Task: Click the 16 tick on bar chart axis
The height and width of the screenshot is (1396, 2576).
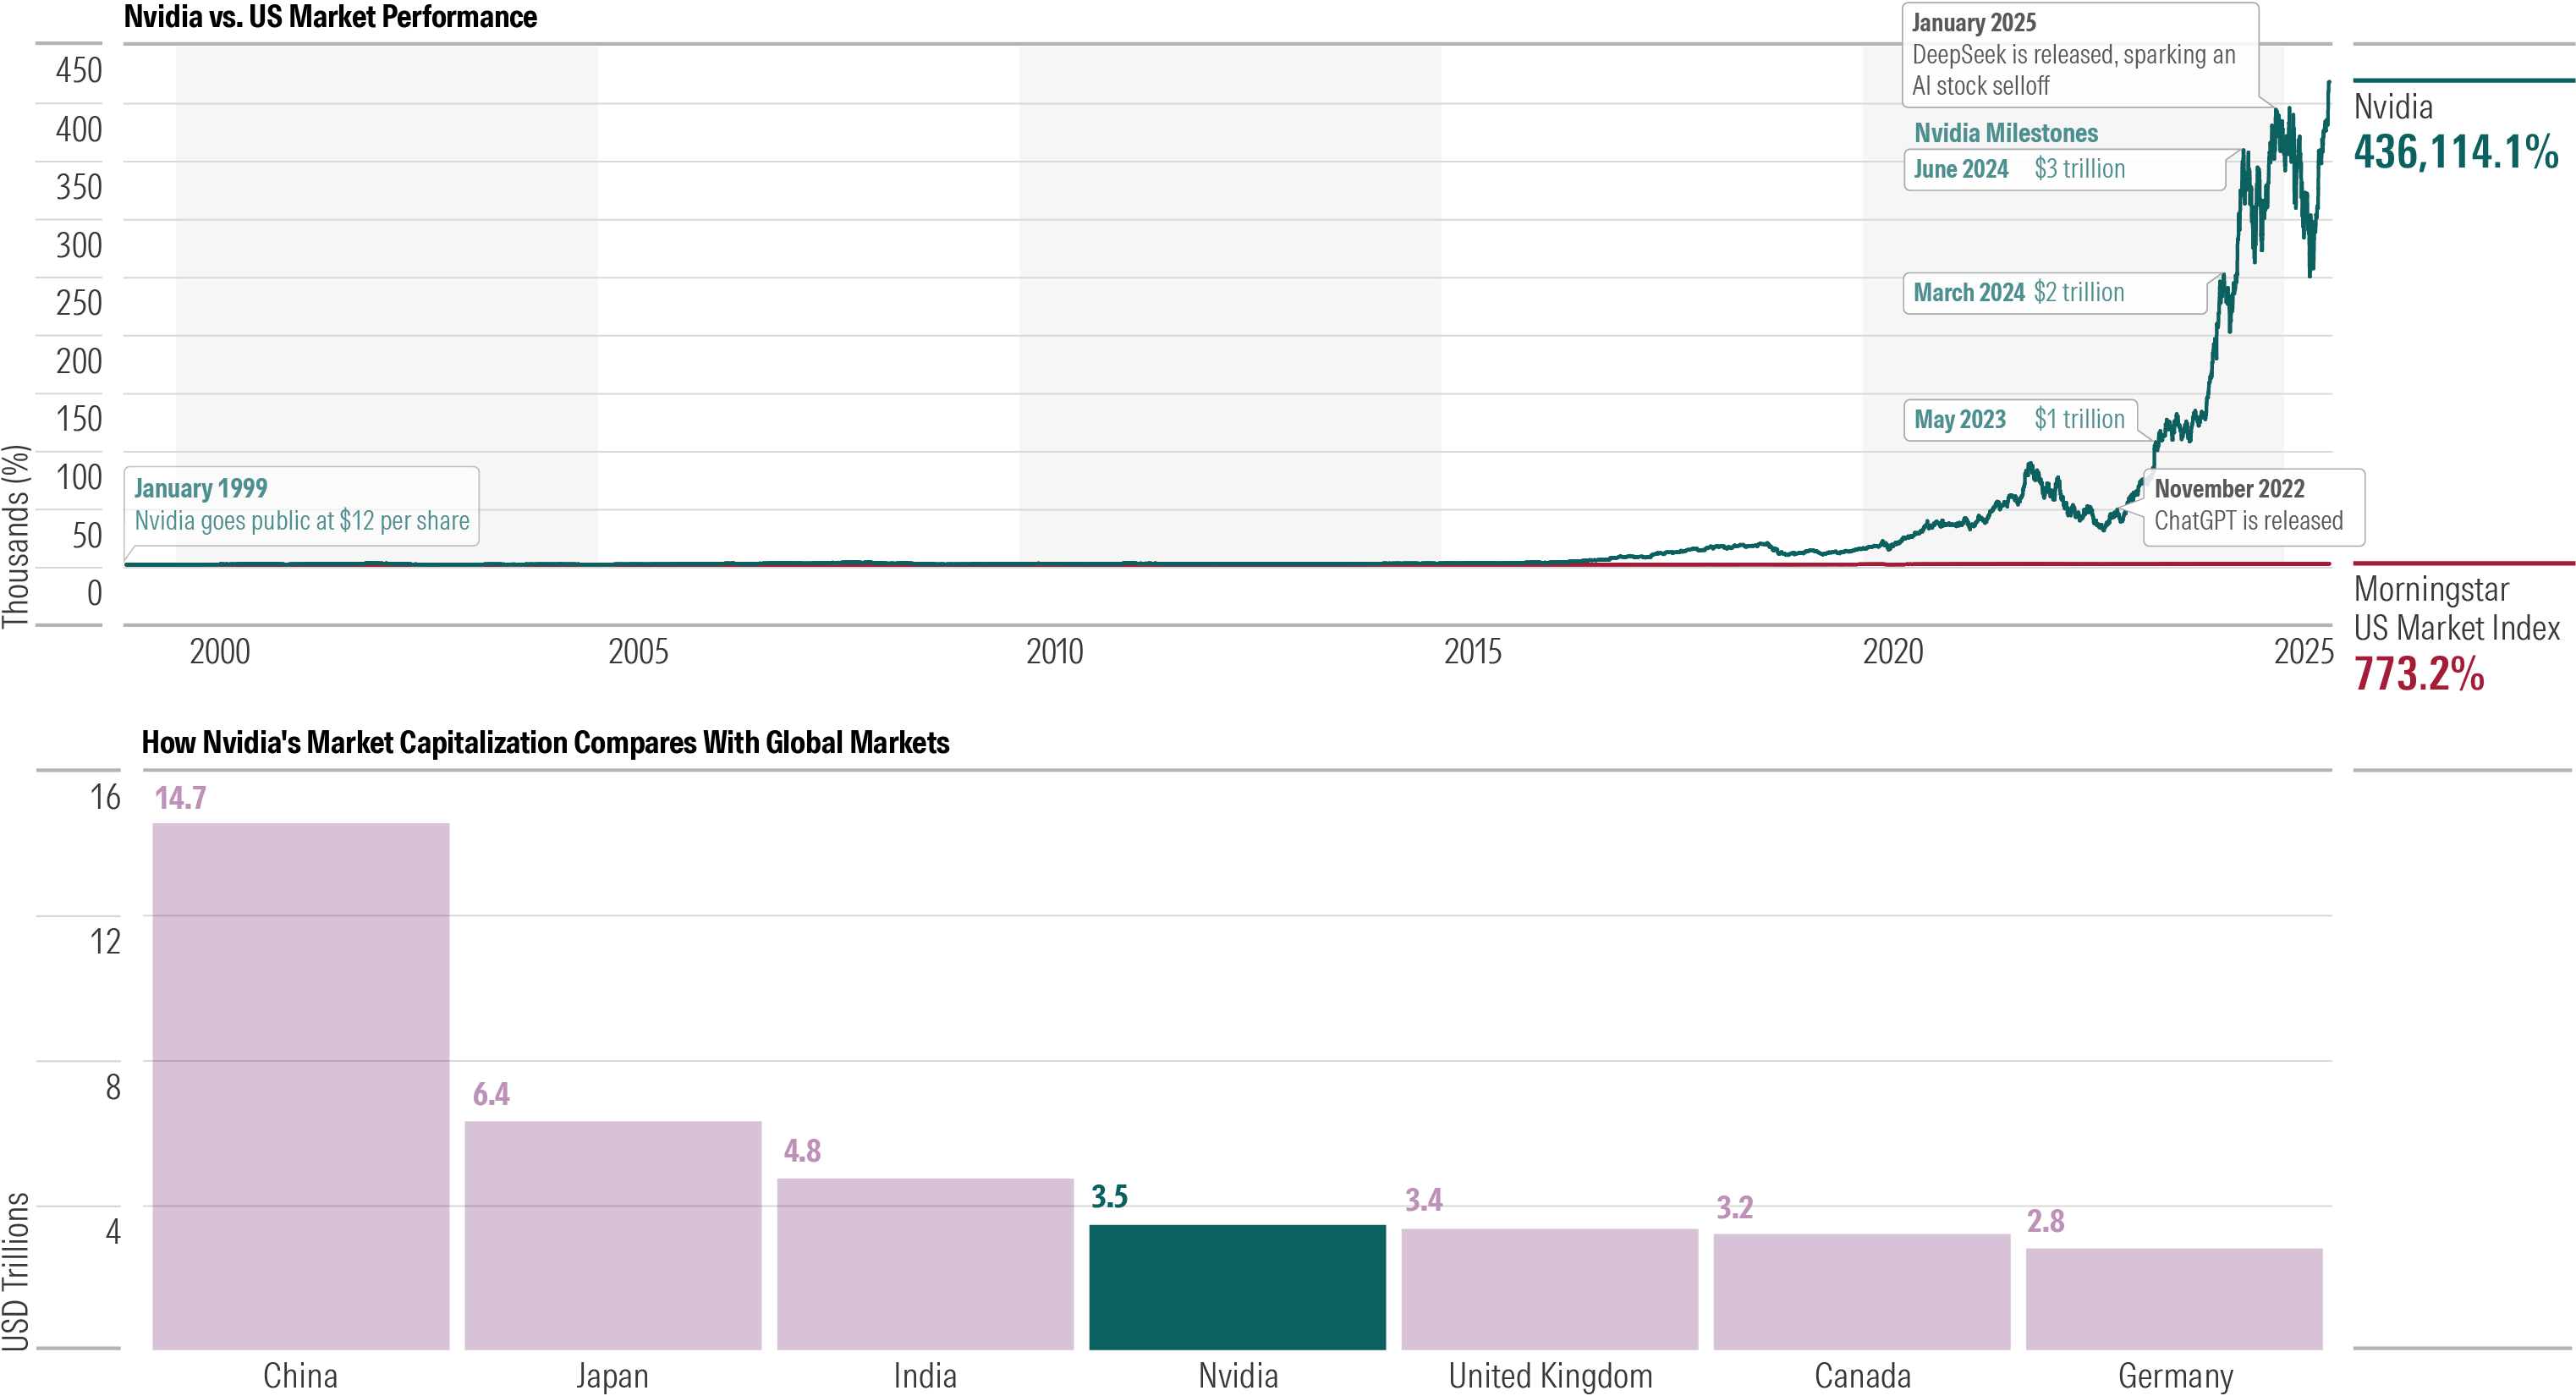Action: pos(105,798)
